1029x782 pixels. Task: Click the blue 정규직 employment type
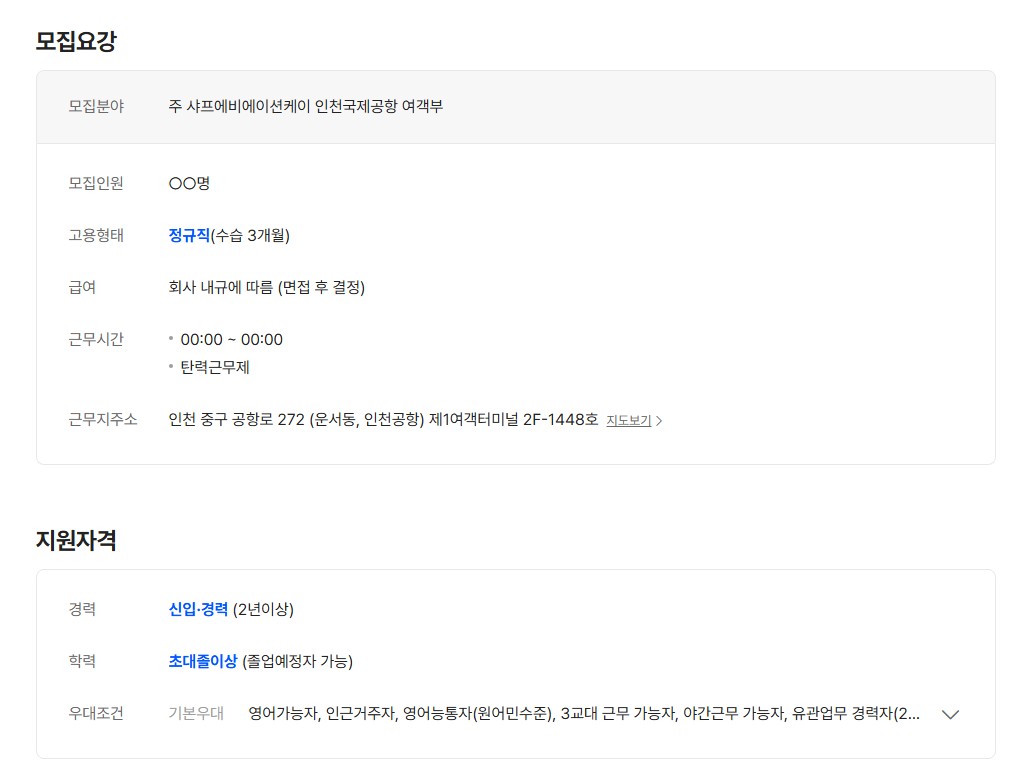tap(189, 236)
